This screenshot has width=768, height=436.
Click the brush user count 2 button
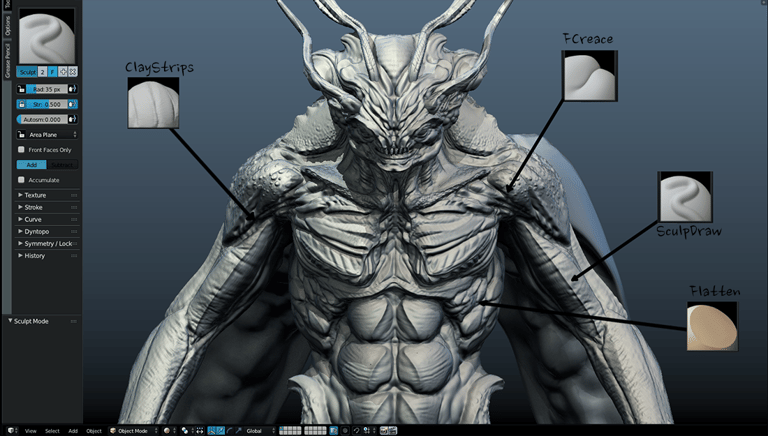coord(43,72)
